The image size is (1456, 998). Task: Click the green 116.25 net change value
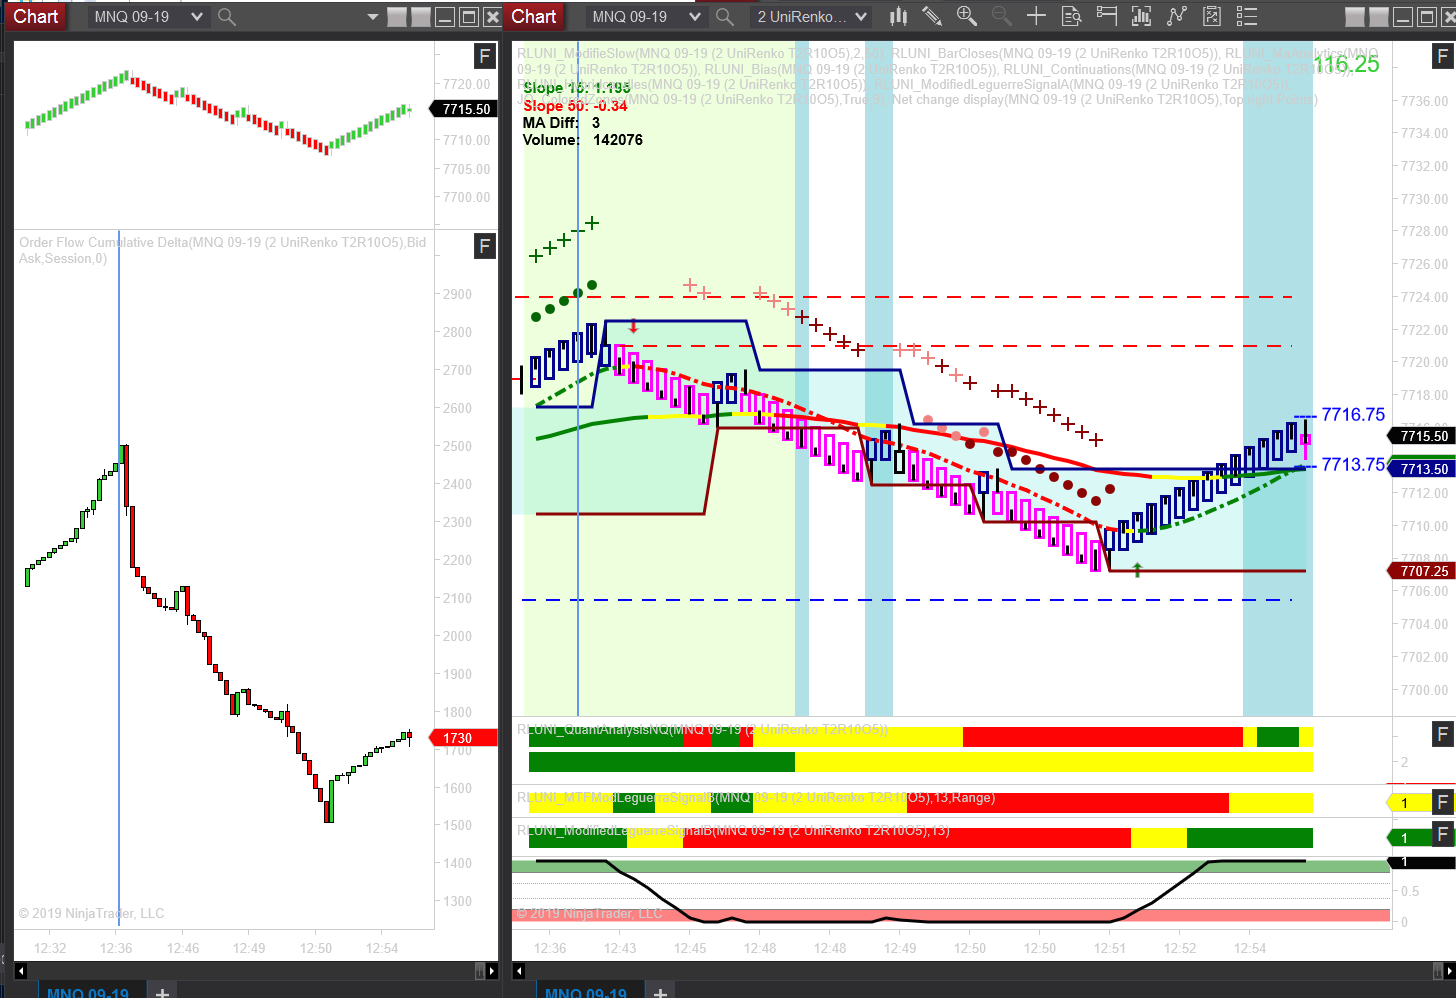(1346, 64)
